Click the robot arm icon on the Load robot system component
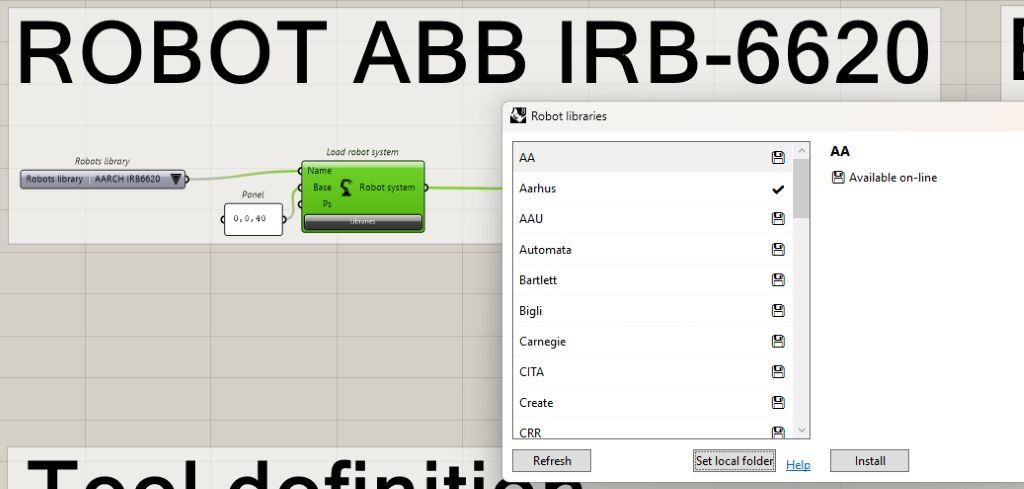Viewport: 1024px width, 489px height. (x=346, y=187)
